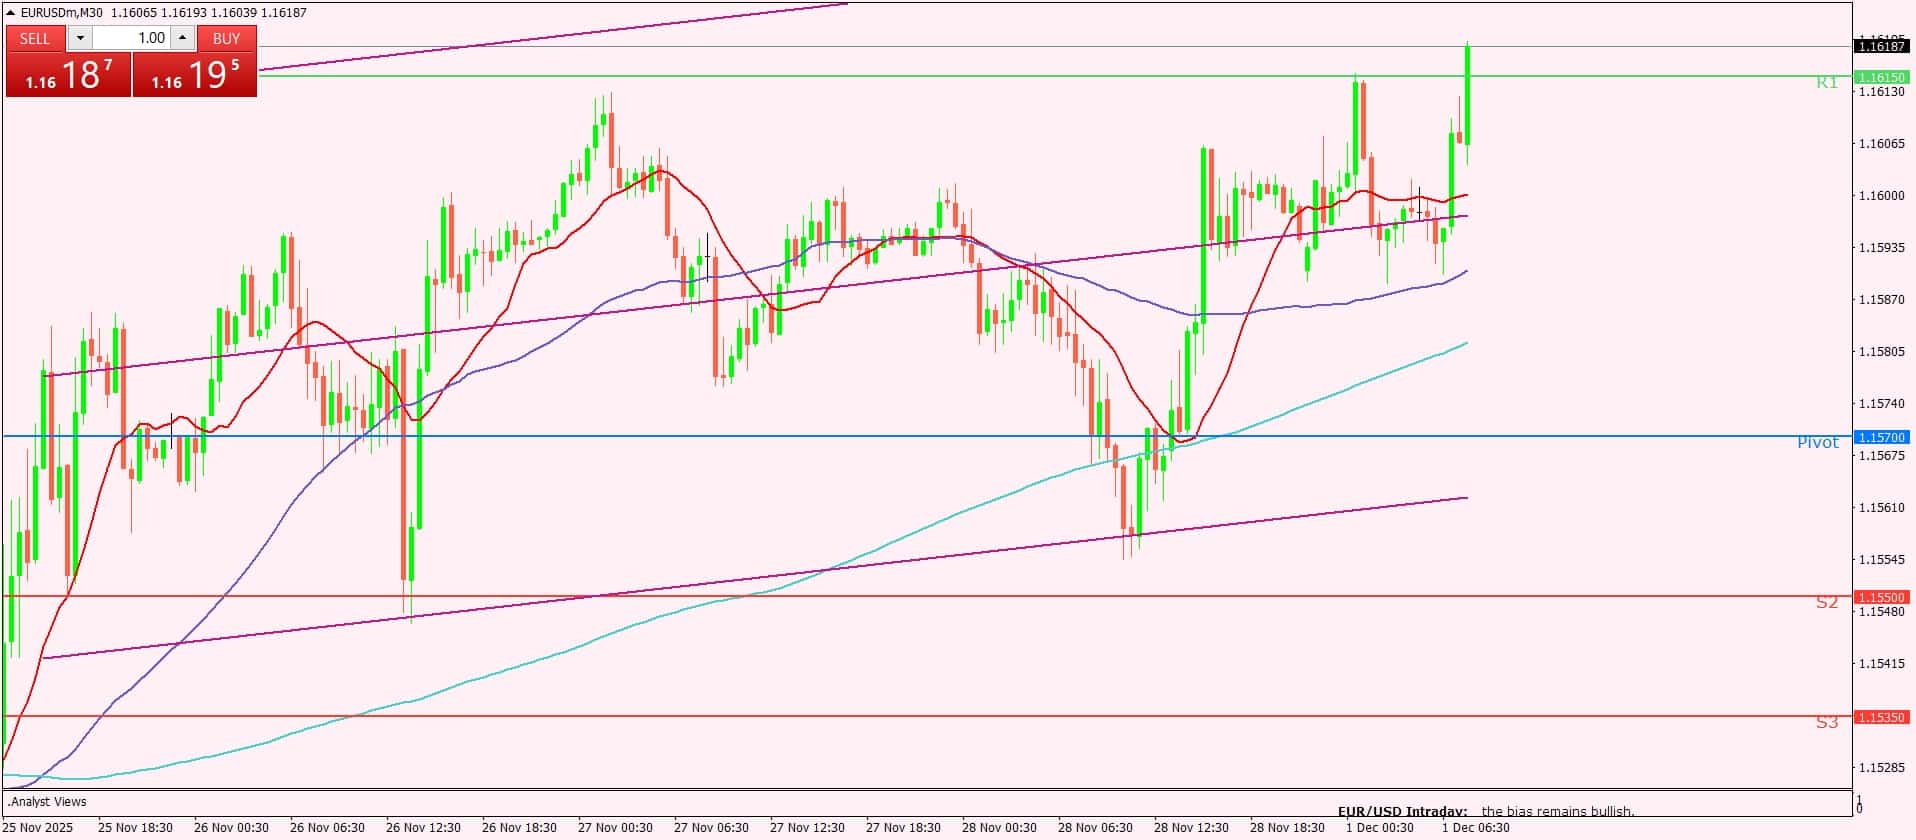This screenshot has height=840, width=1916.
Task: Select the red S2 level label
Action: click(1826, 603)
